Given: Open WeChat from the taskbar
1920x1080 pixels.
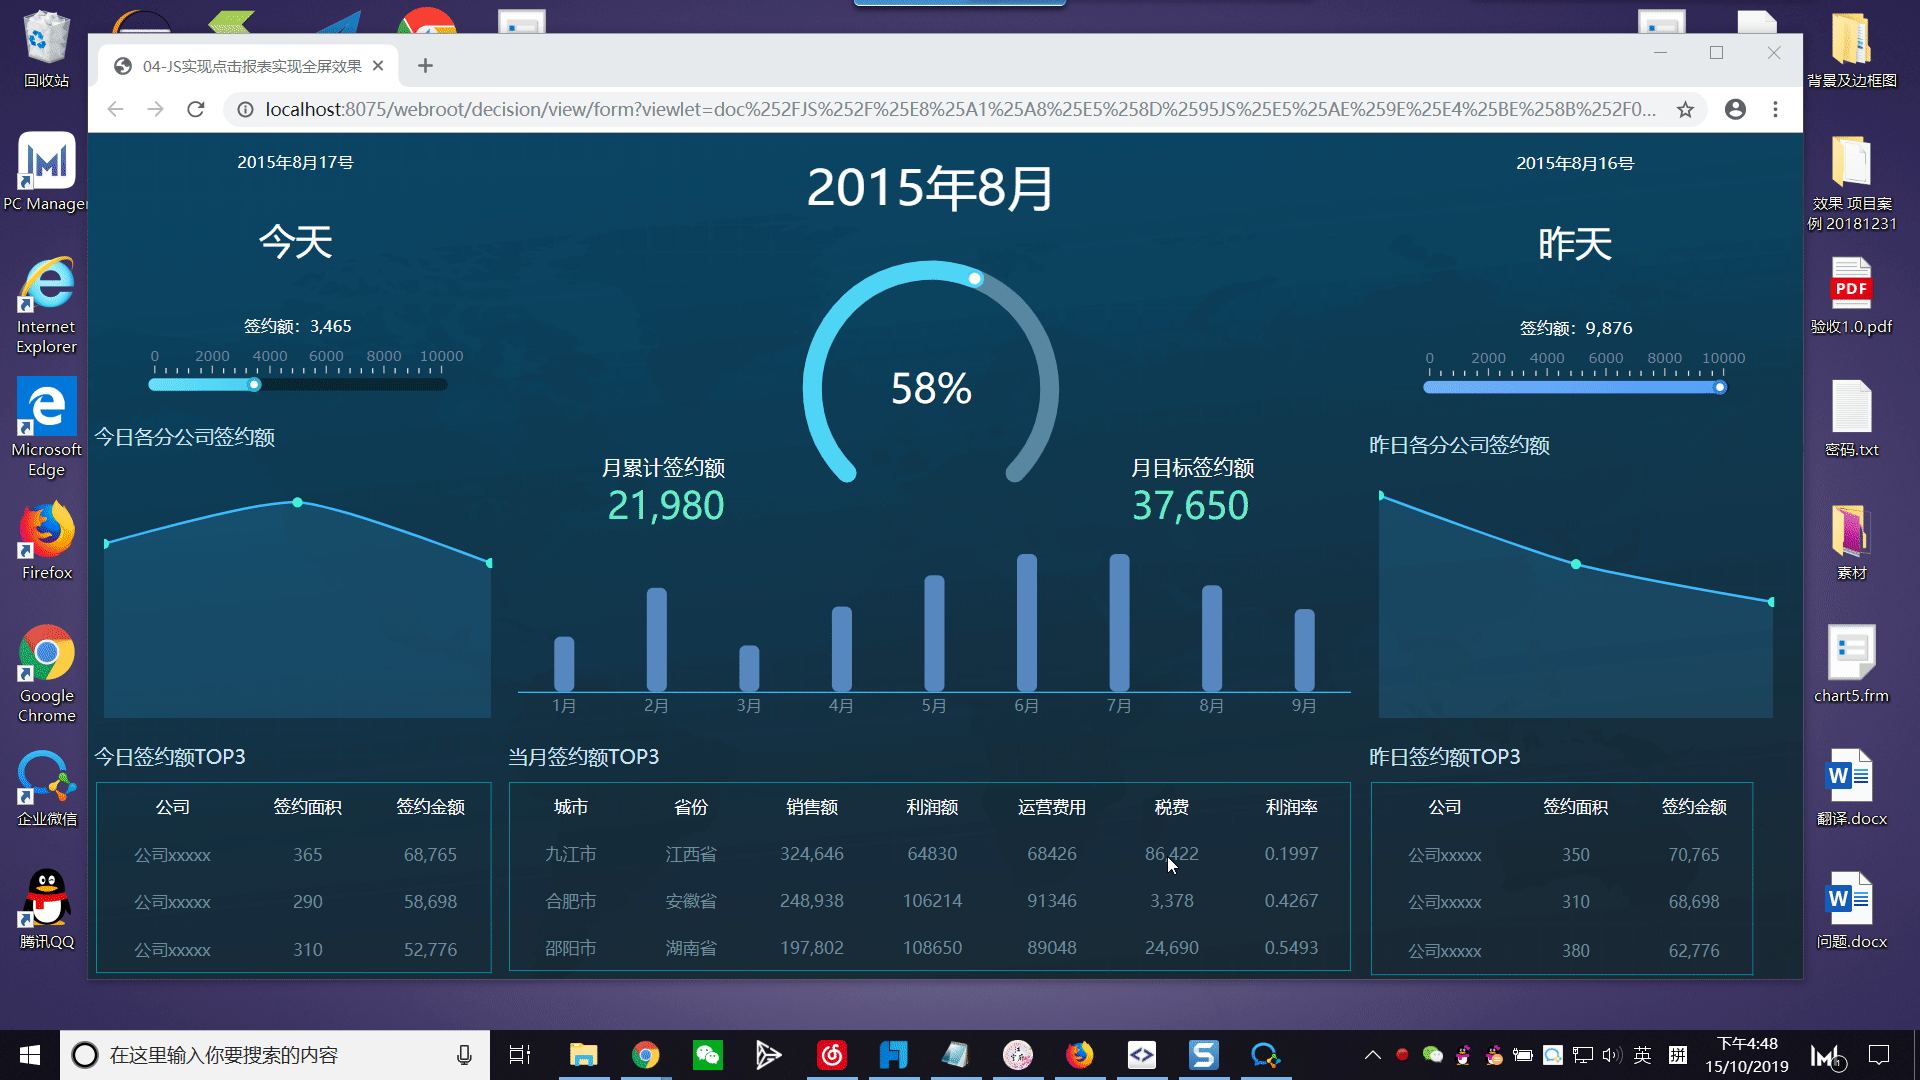Looking at the screenshot, I should pyautogui.click(x=708, y=1055).
